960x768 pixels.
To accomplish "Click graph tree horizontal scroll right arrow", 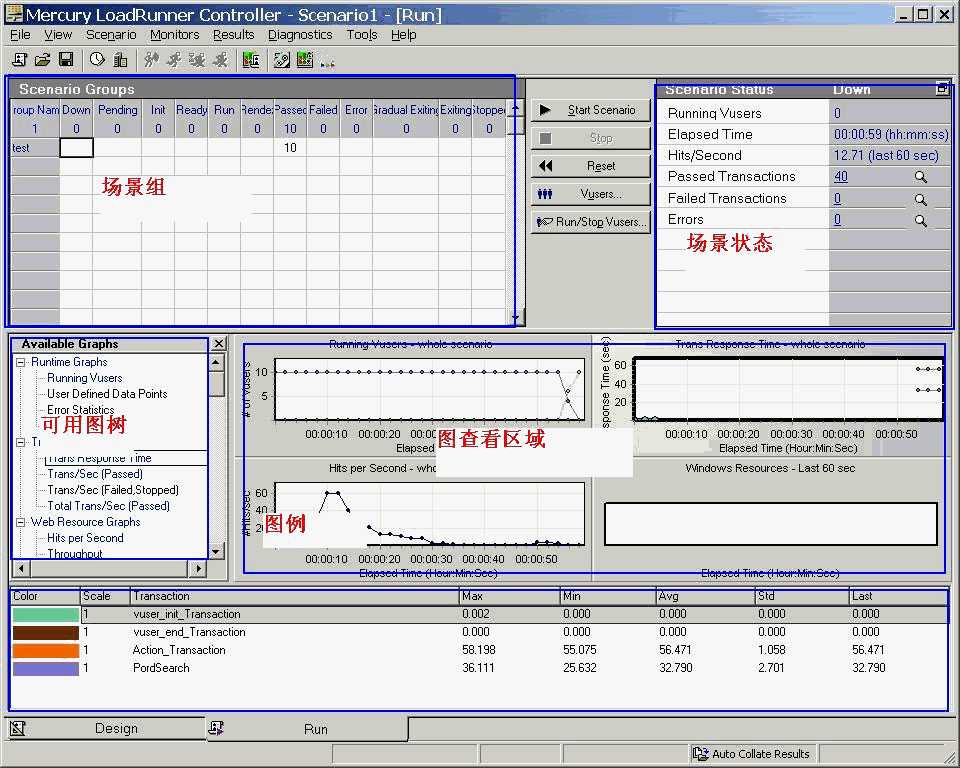I will coord(198,568).
